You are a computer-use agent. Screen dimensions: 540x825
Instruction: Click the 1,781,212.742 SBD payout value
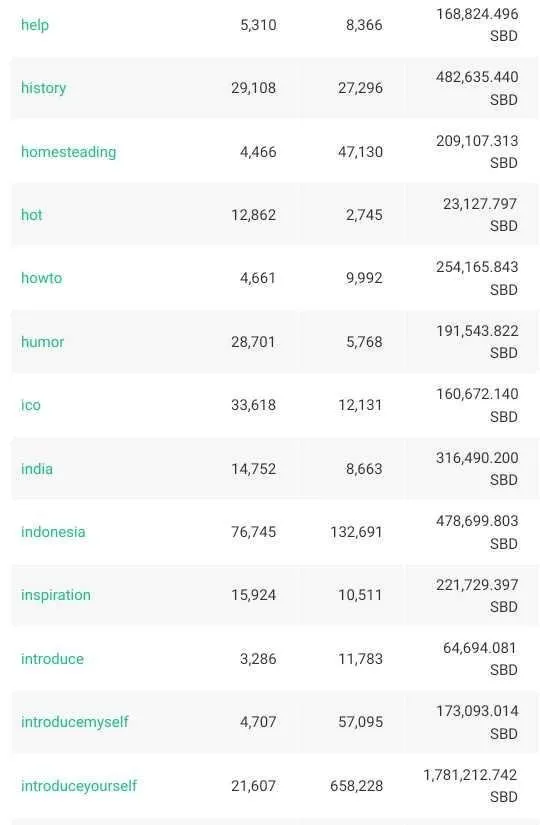[x=471, y=786]
